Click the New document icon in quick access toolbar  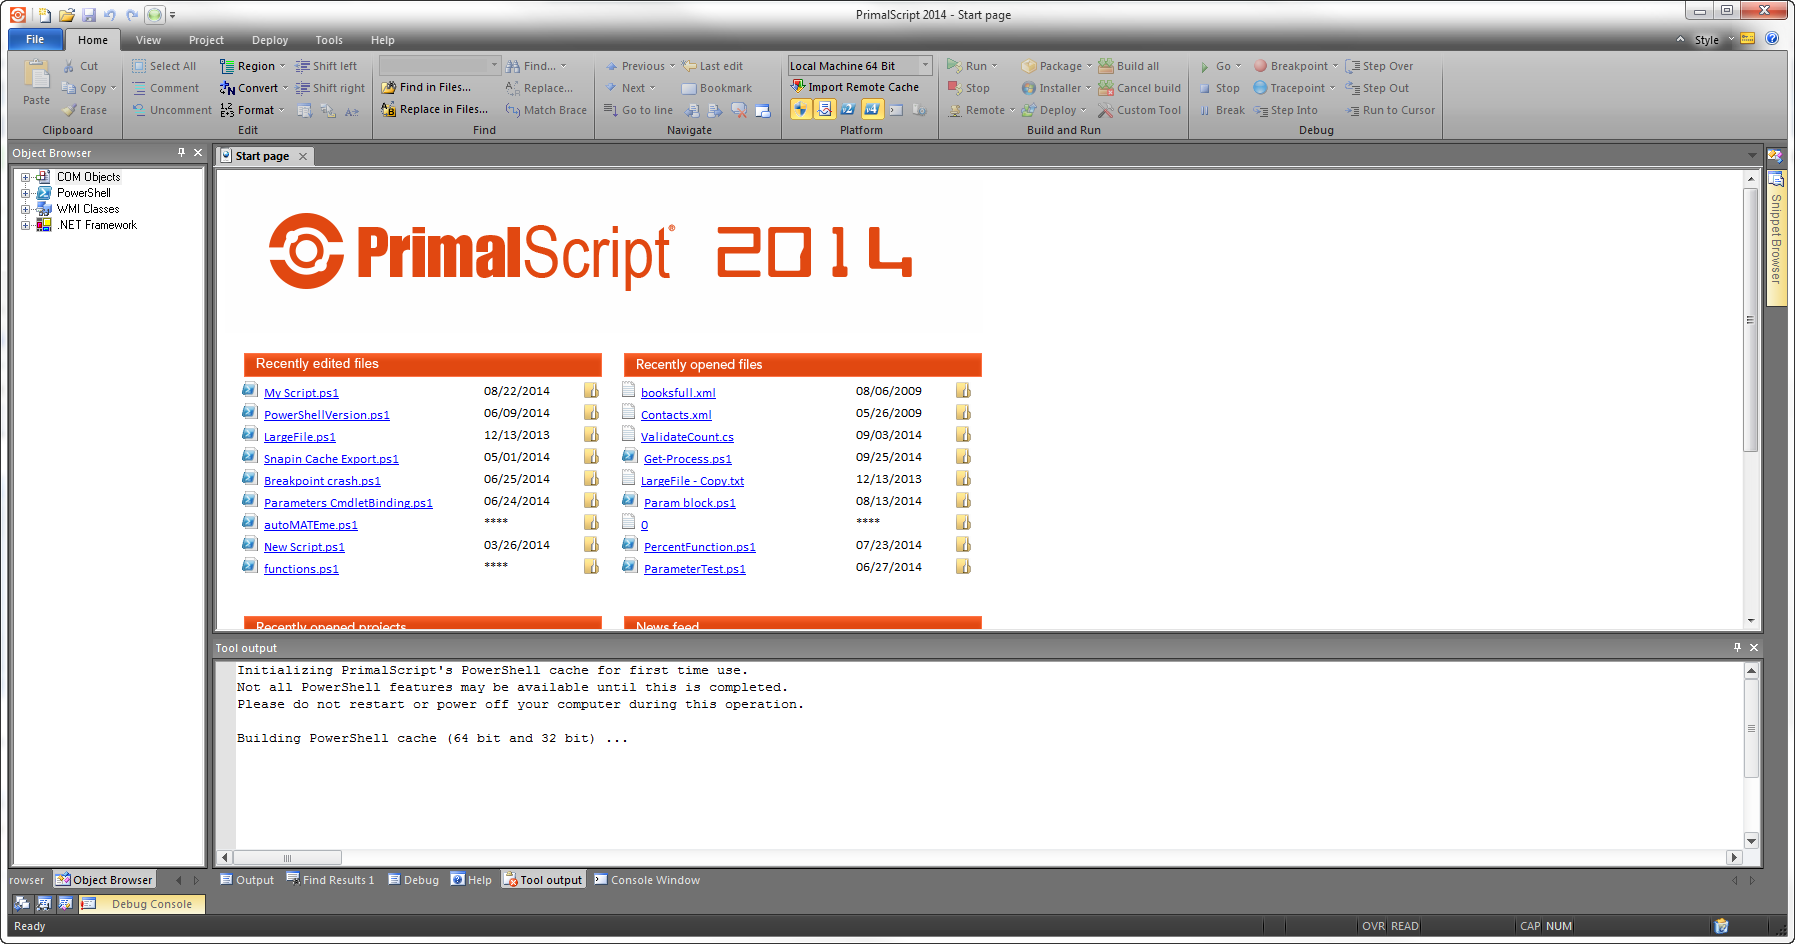45,15
